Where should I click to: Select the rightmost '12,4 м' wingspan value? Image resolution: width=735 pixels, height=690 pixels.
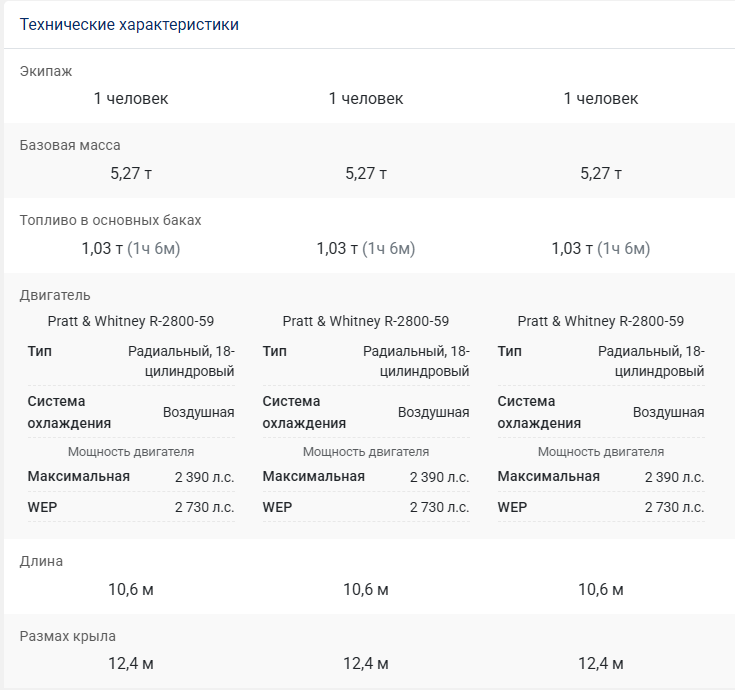(601, 663)
